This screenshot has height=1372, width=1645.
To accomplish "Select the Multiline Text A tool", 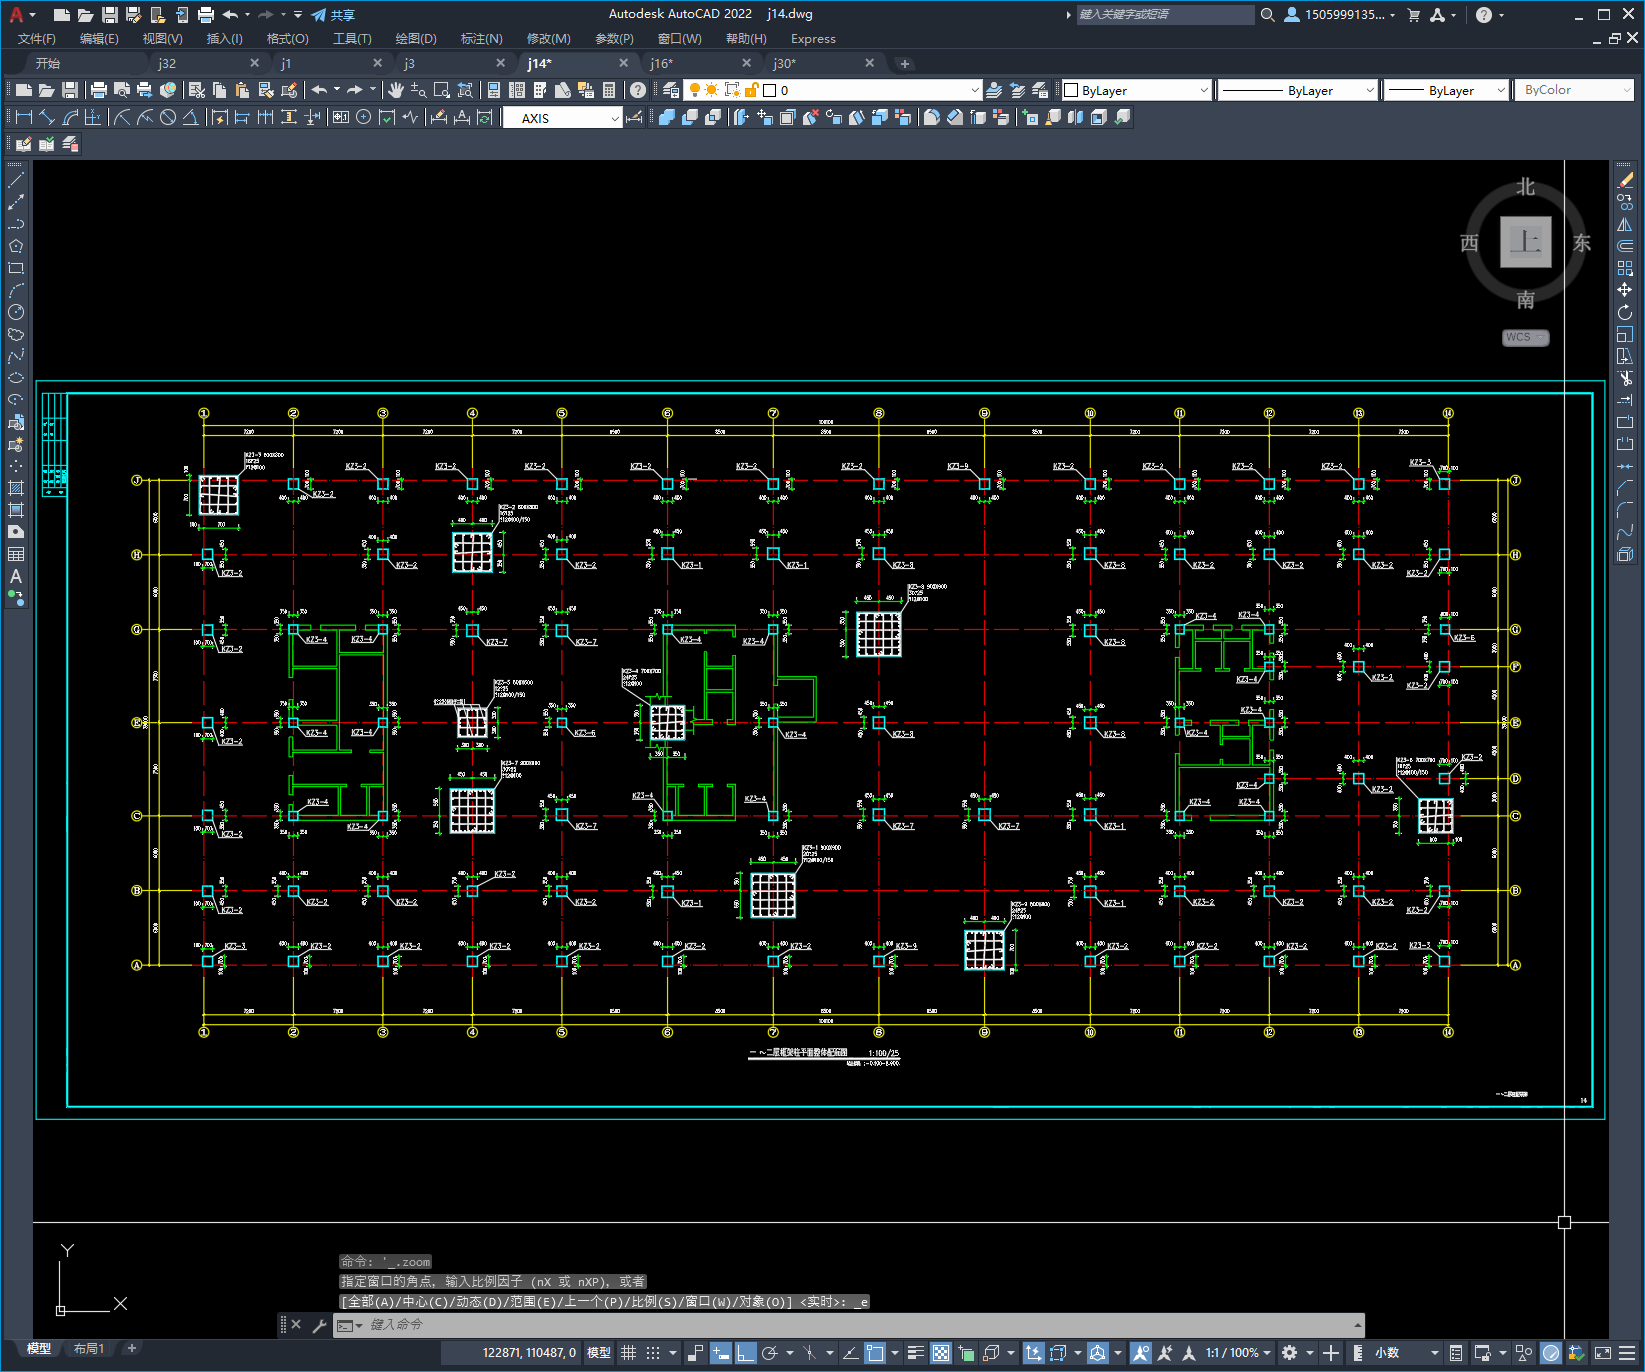I will click(16, 577).
